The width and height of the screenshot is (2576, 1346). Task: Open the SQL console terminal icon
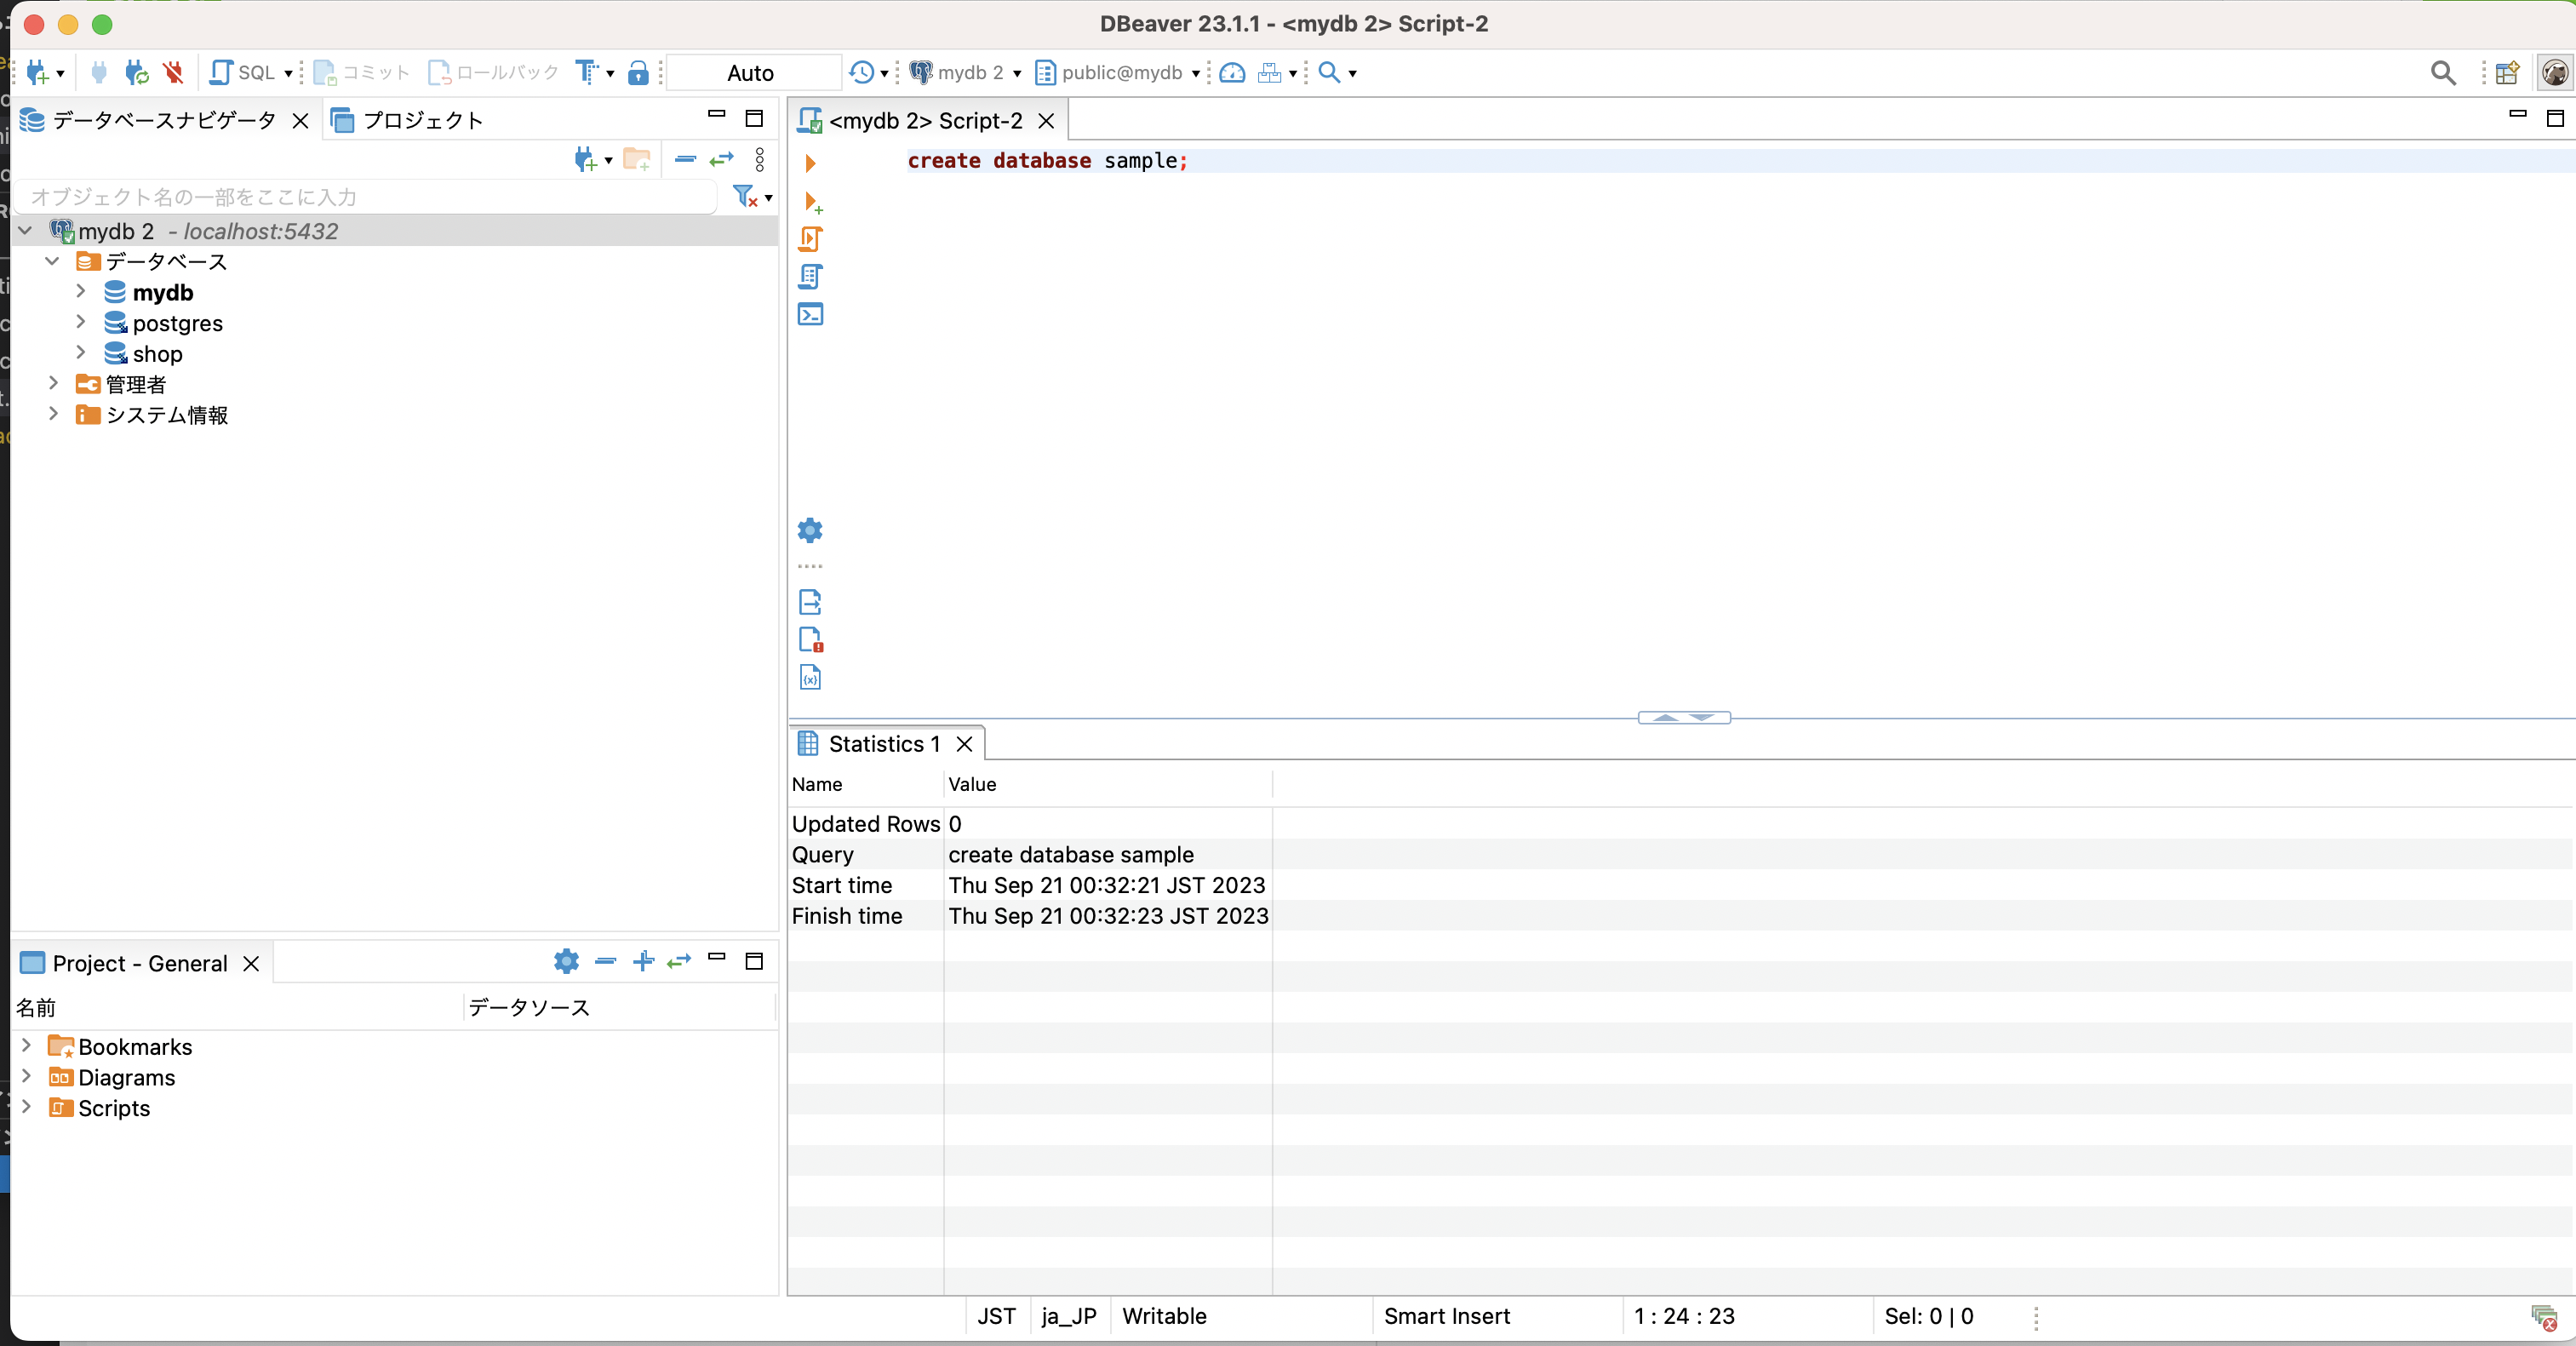coord(810,314)
